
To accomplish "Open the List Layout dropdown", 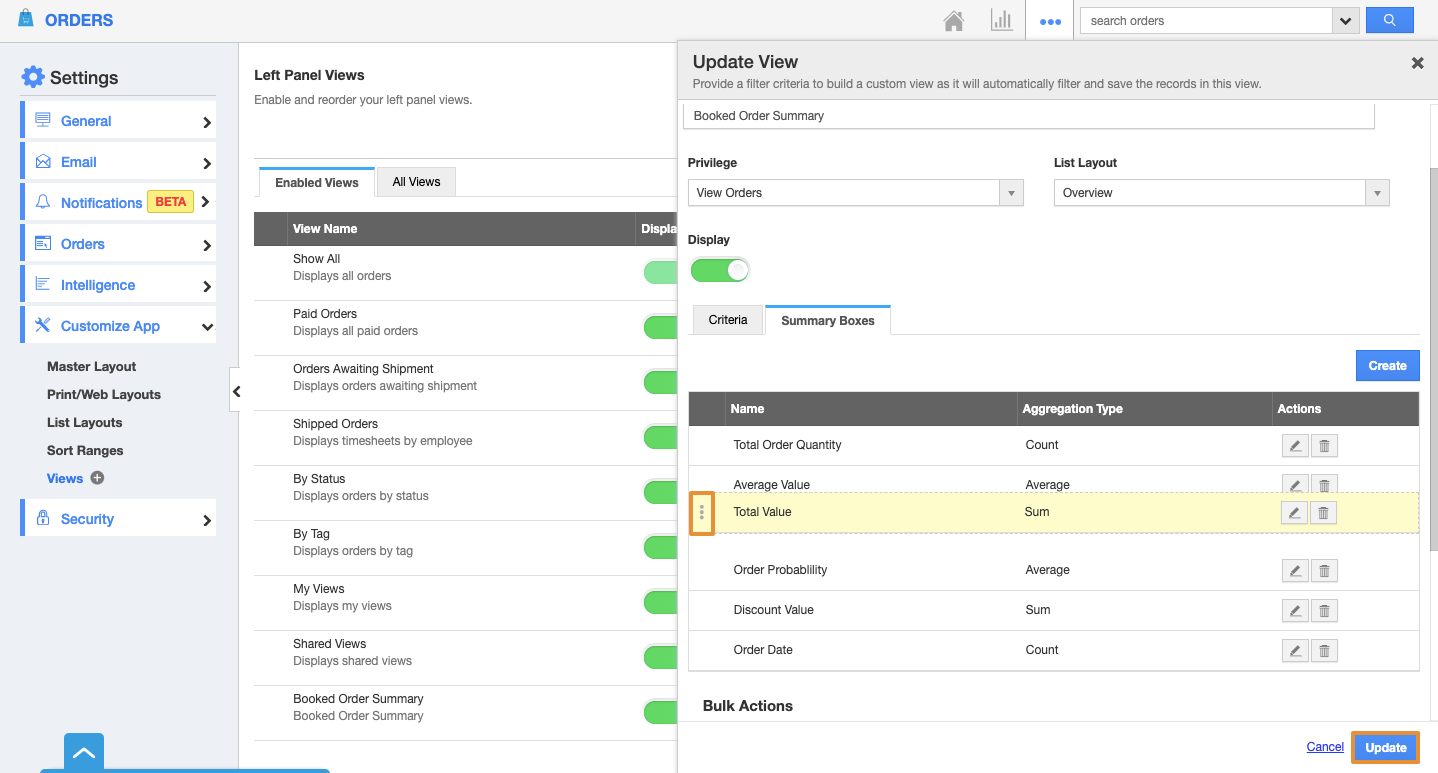I will click(1221, 193).
